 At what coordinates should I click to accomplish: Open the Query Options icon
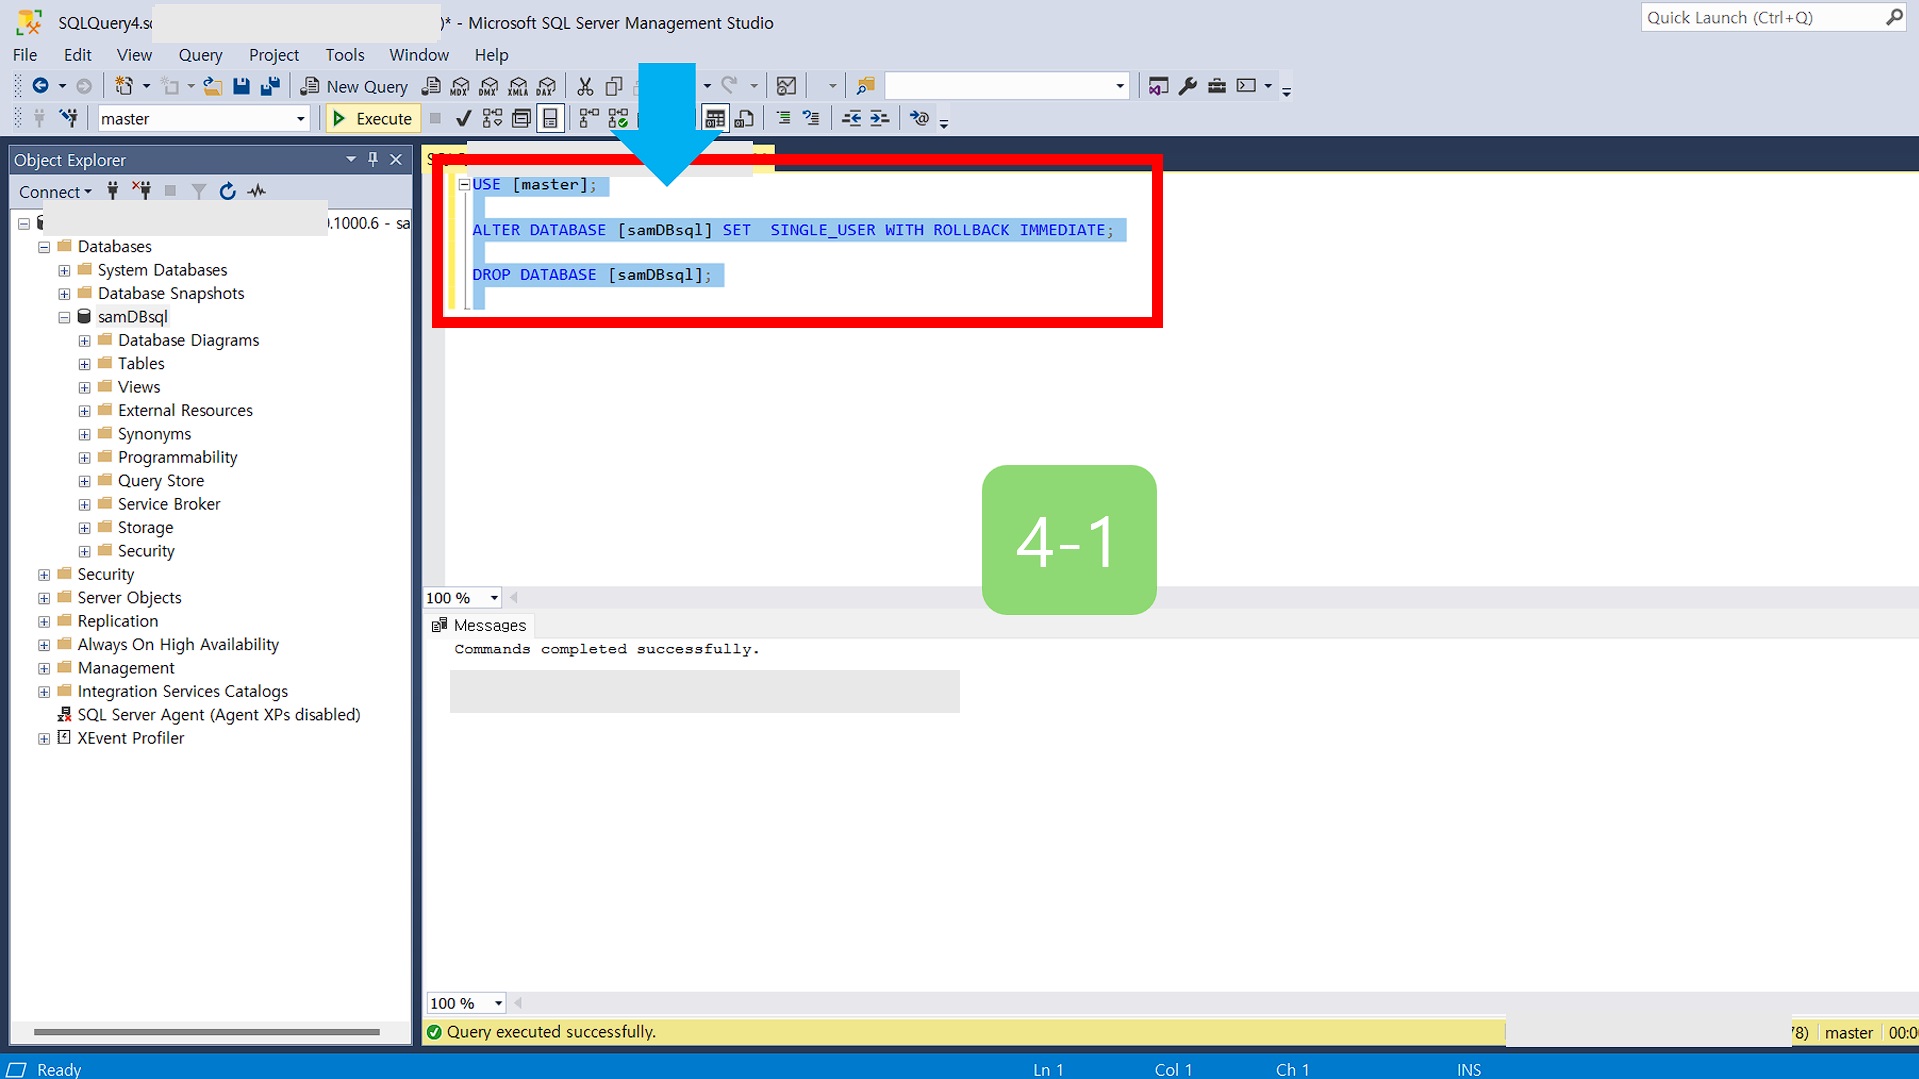pos(521,119)
